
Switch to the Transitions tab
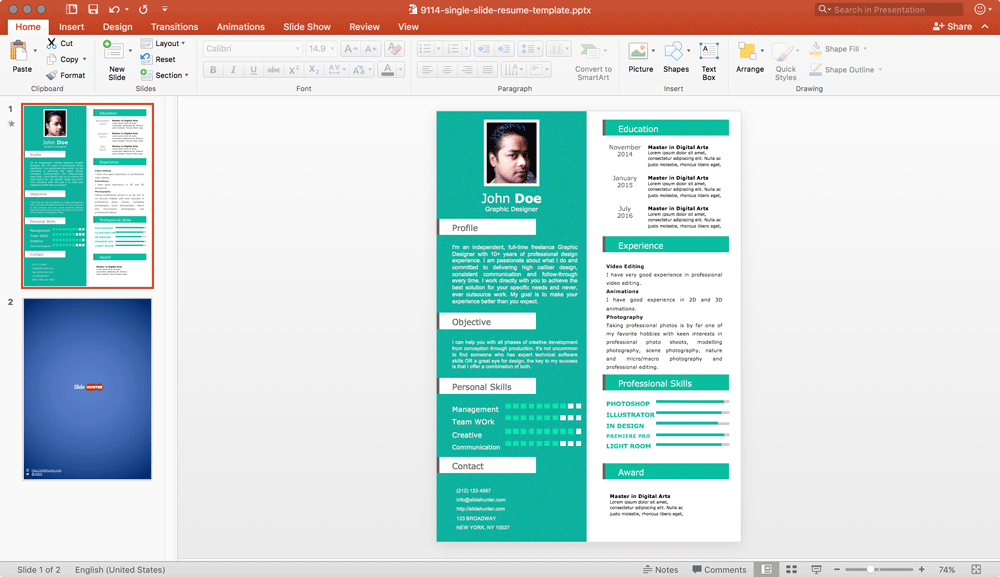point(174,27)
